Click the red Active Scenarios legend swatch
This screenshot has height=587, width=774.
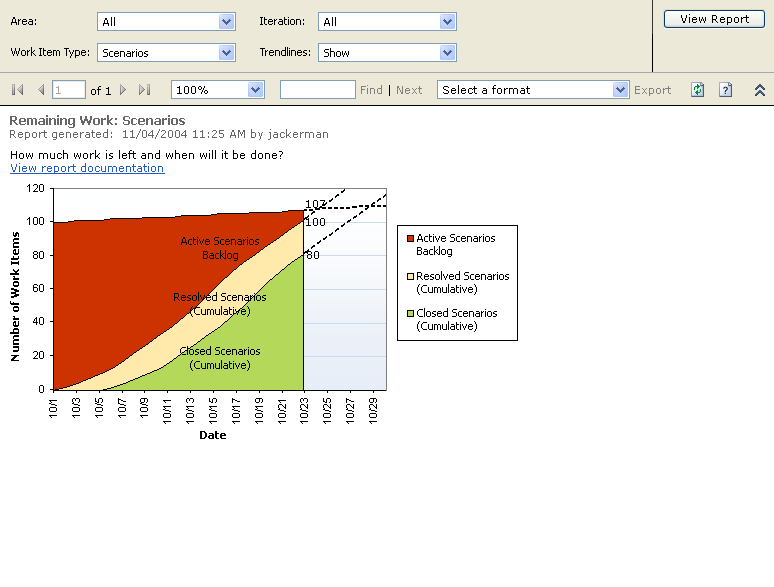coord(410,239)
